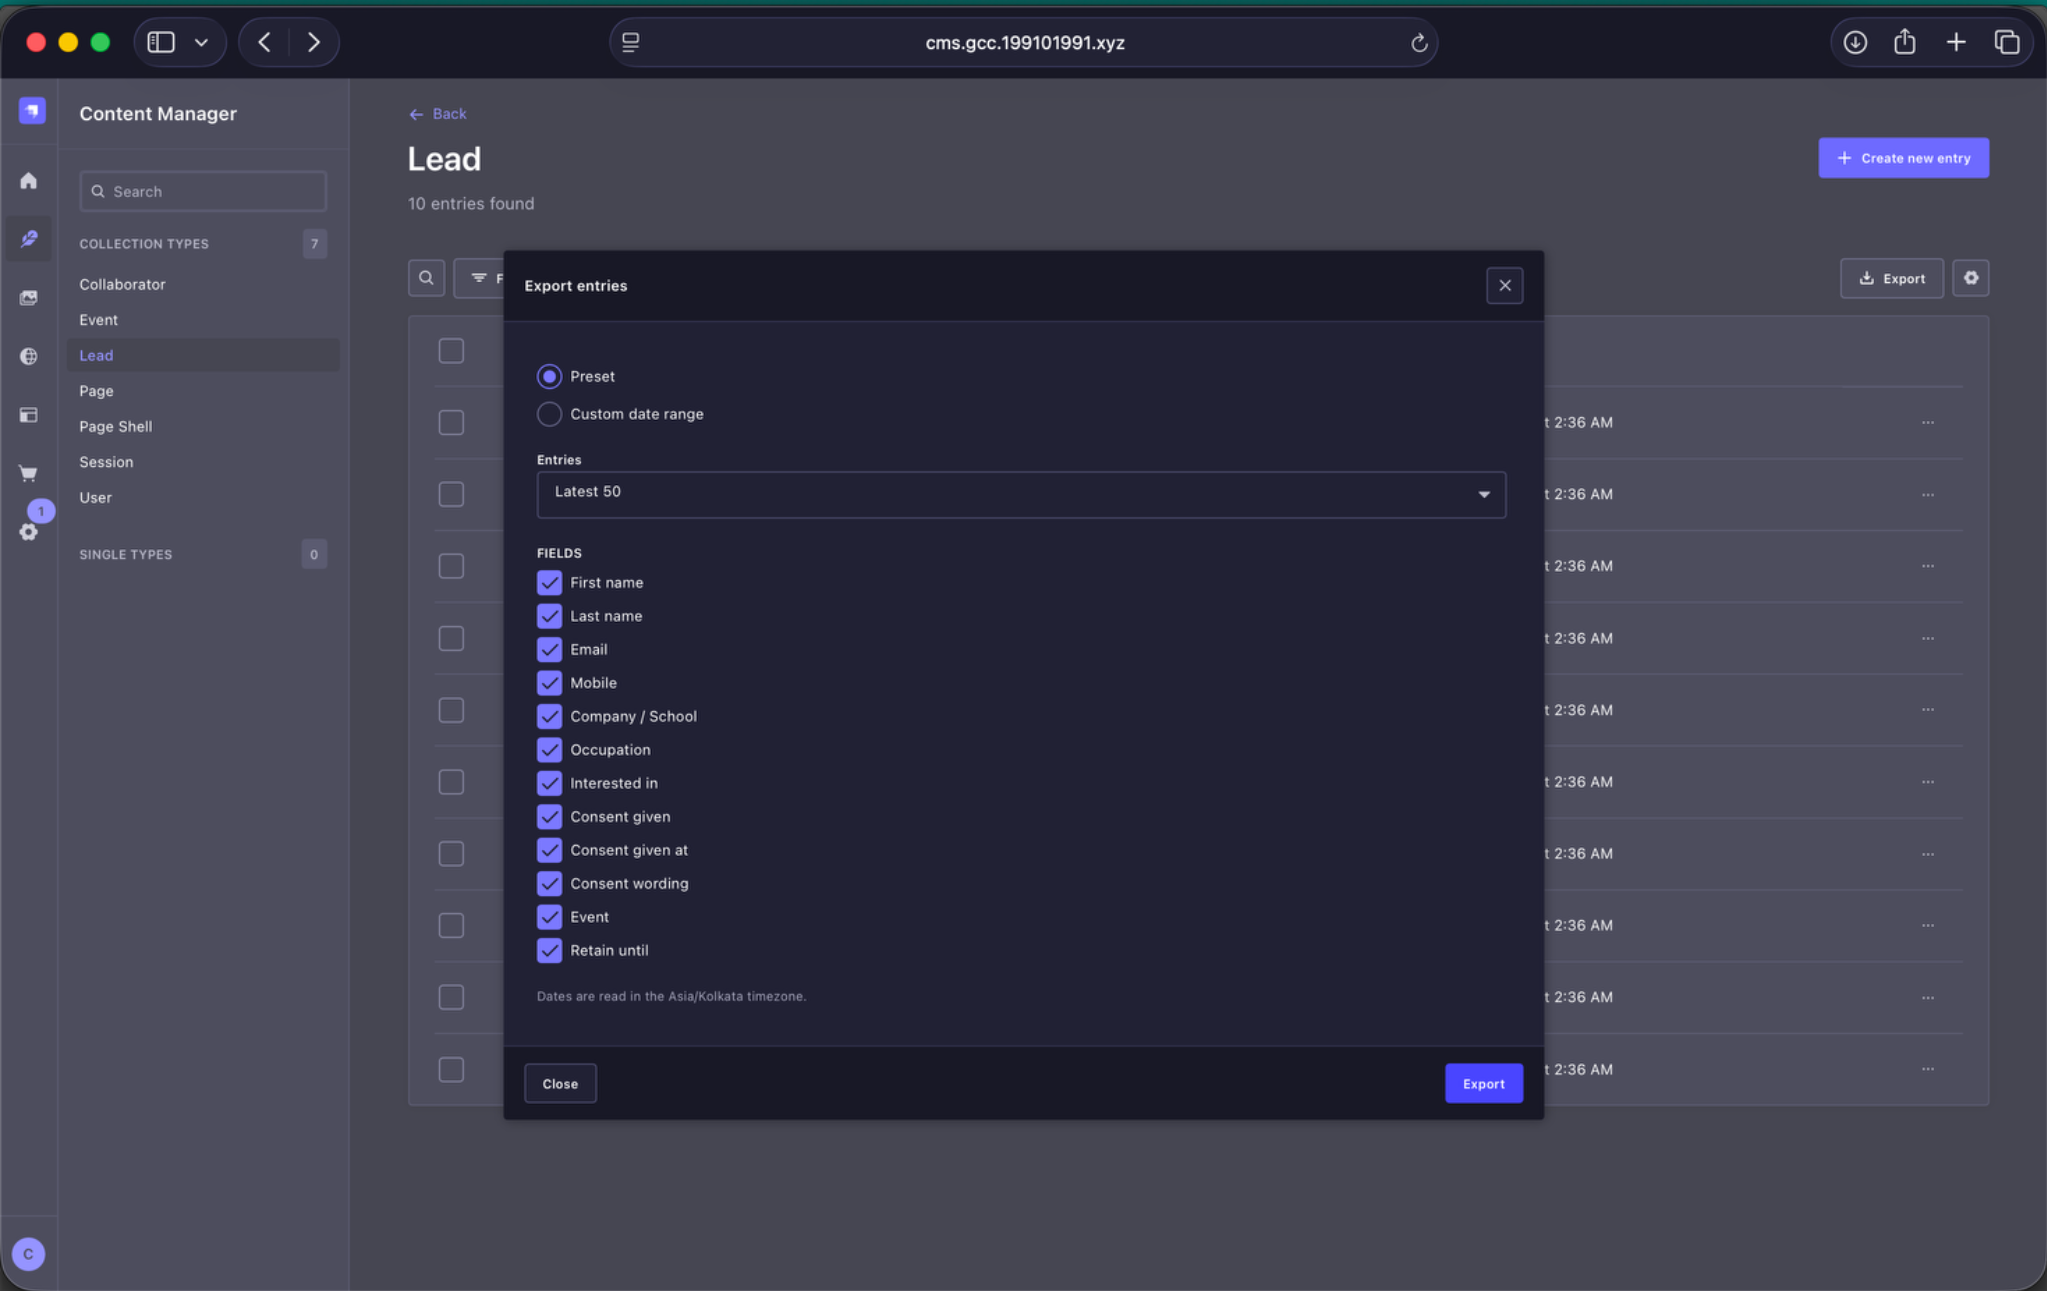Screen dimensions: 2047x1291
Task: Open a new Safari tab
Action: [x=1956, y=42]
